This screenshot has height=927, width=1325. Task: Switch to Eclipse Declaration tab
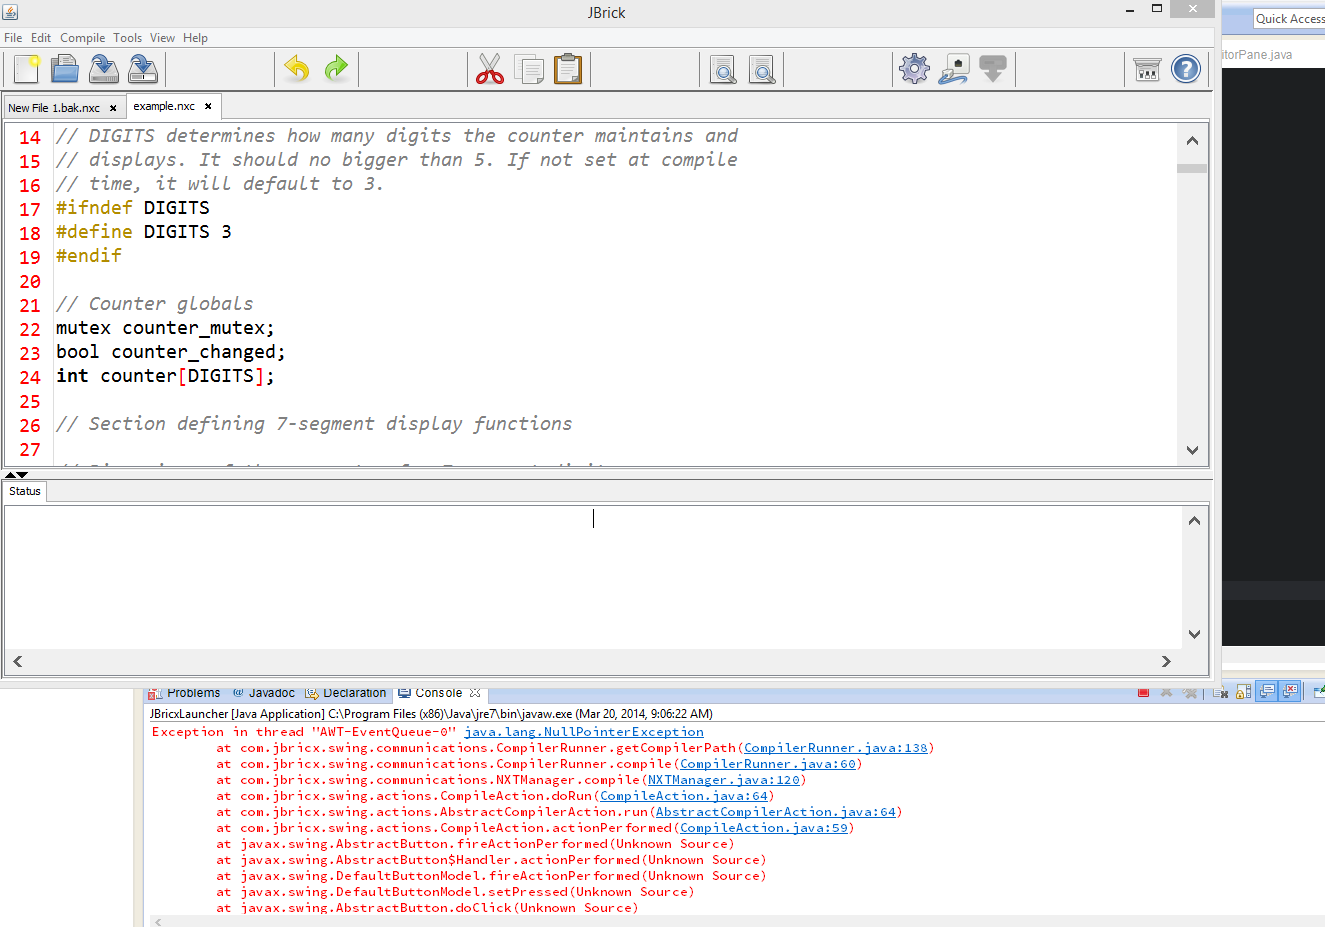click(346, 693)
